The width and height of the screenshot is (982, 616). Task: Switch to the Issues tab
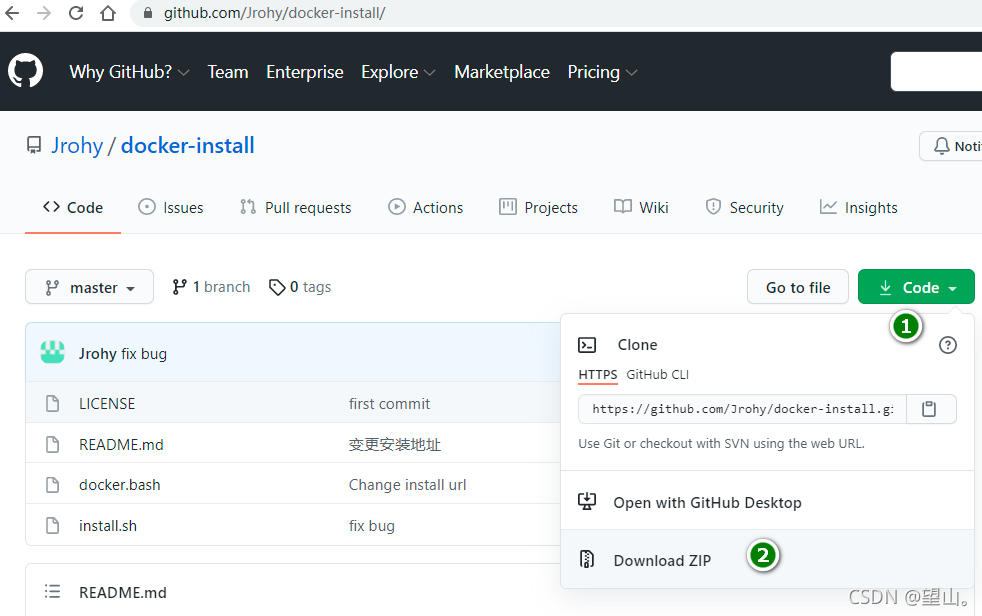pyautogui.click(x=171, y=208)
